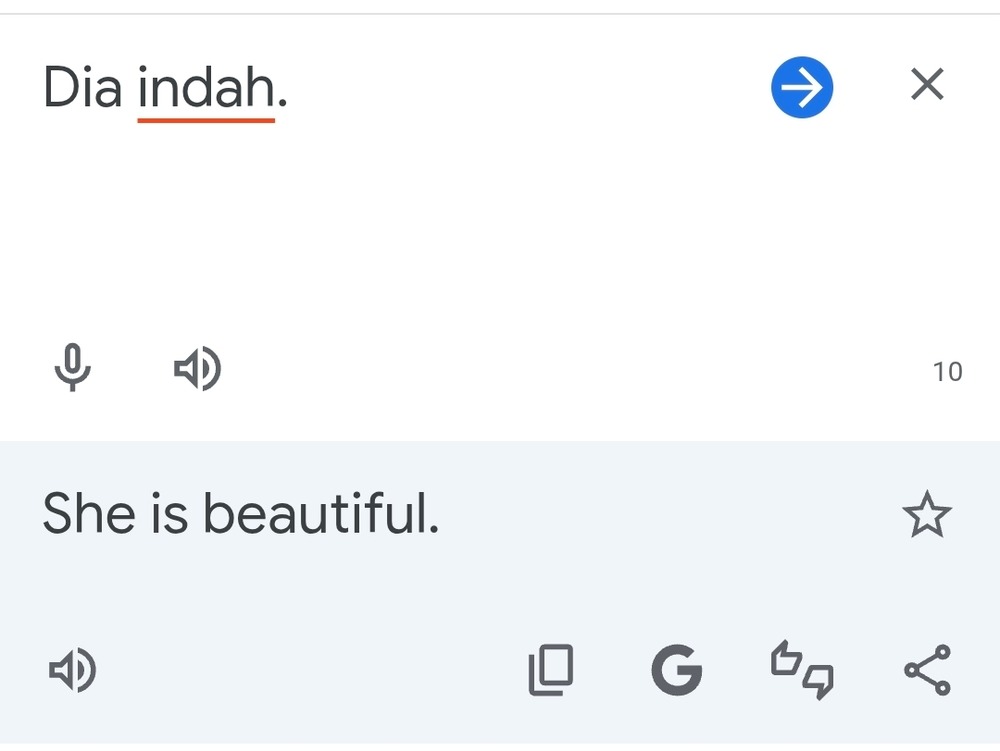The height and width of the screenshot is (751, 1000).
Task: Save the translation with the star icon
Action: [927, 515]
